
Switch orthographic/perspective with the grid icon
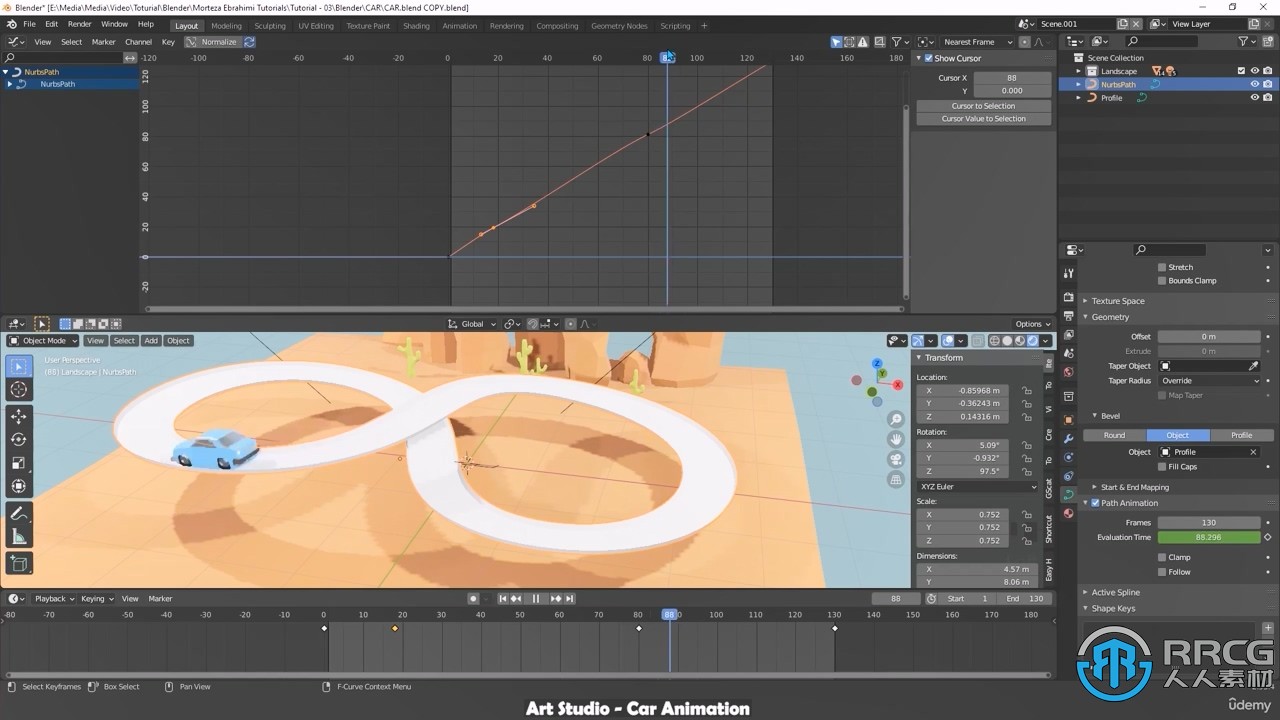point(896,479)
